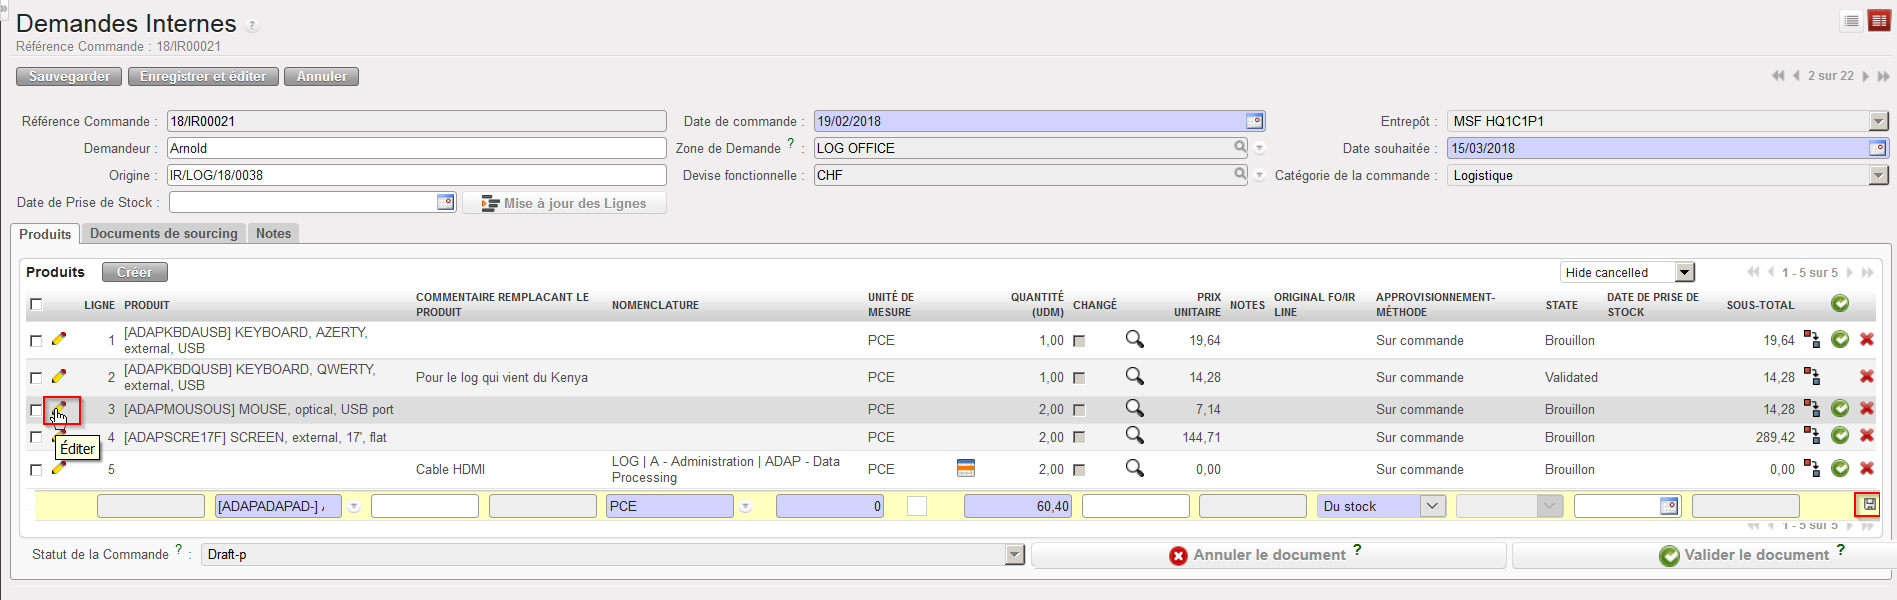The image size is (1897, 600).
Task: Open the Du stock method dropdown
Action: pos(1432,506)
